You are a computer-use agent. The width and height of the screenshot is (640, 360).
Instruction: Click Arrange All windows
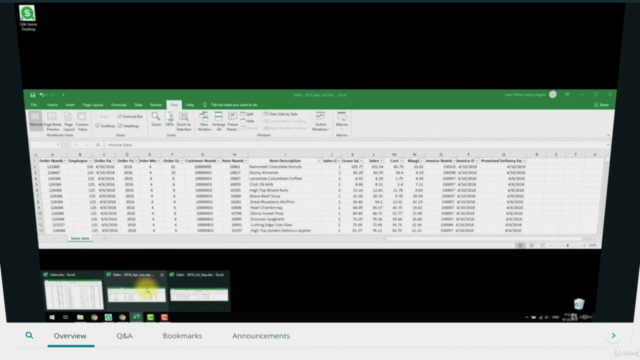(219, 121)
